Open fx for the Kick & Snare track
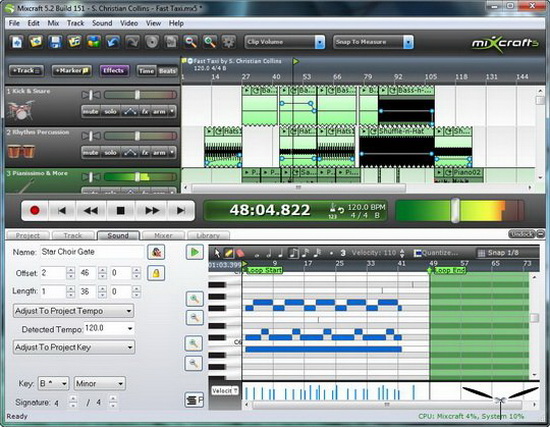Screen dimensions: 550x427 click(x=145, y=112)
